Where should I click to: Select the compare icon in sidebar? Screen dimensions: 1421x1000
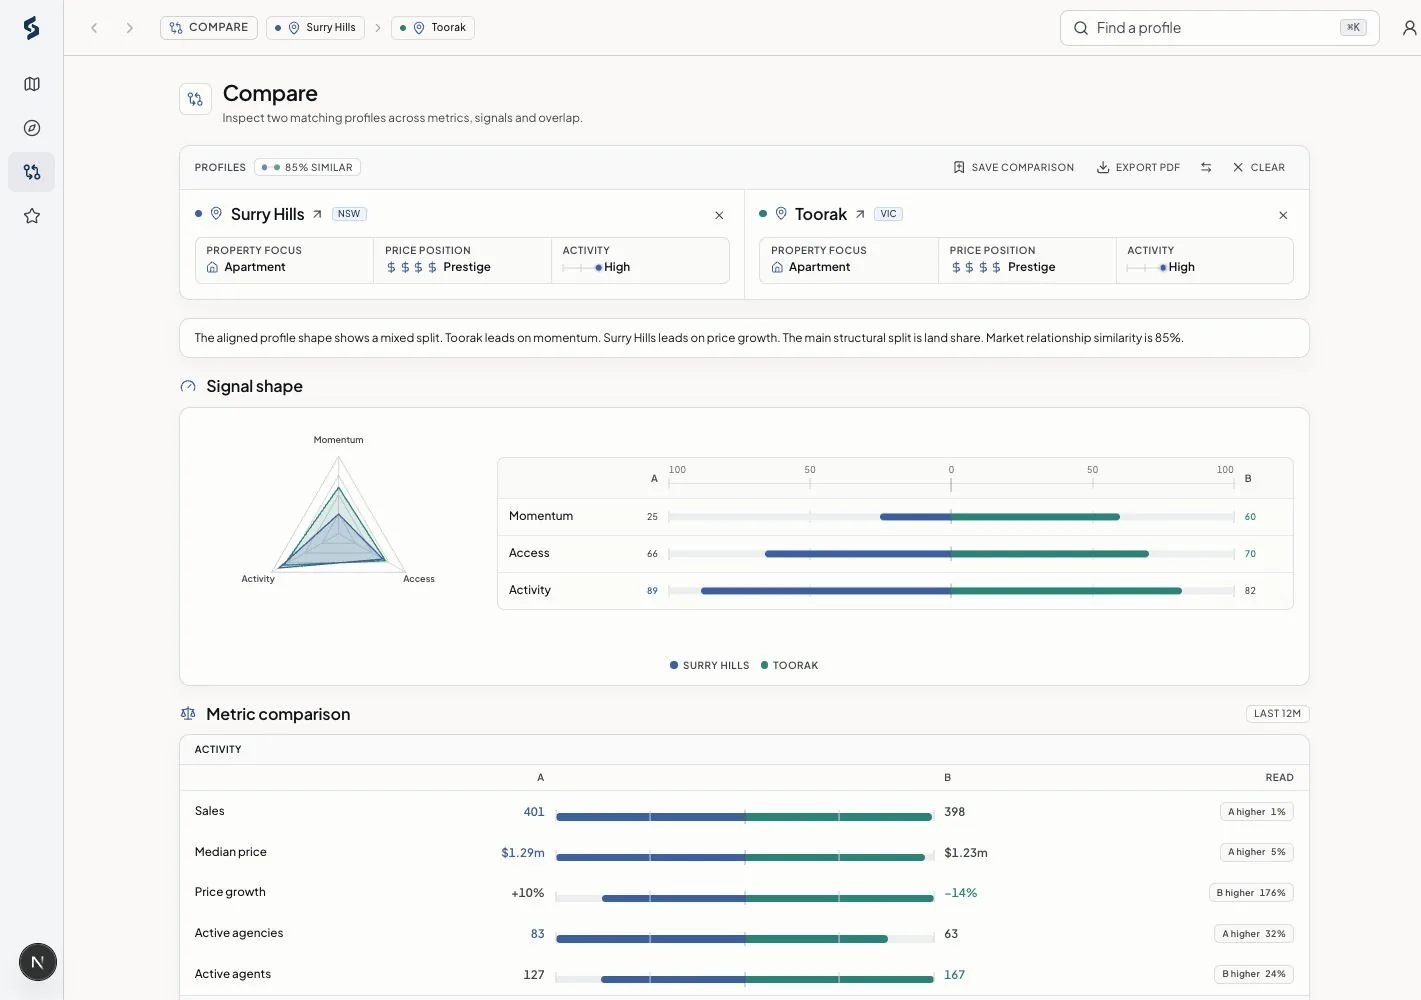pyautogui.click(x=32, y=172)
